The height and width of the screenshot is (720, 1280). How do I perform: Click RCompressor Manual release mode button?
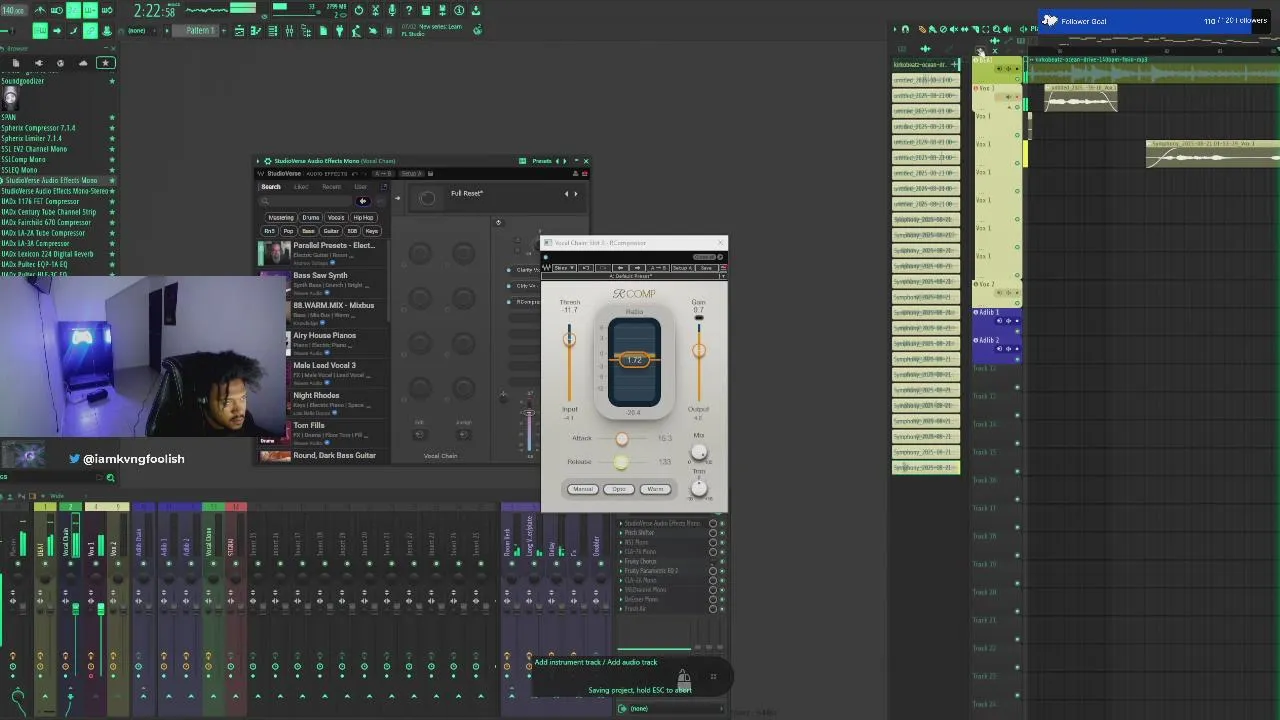pos(583,489)
